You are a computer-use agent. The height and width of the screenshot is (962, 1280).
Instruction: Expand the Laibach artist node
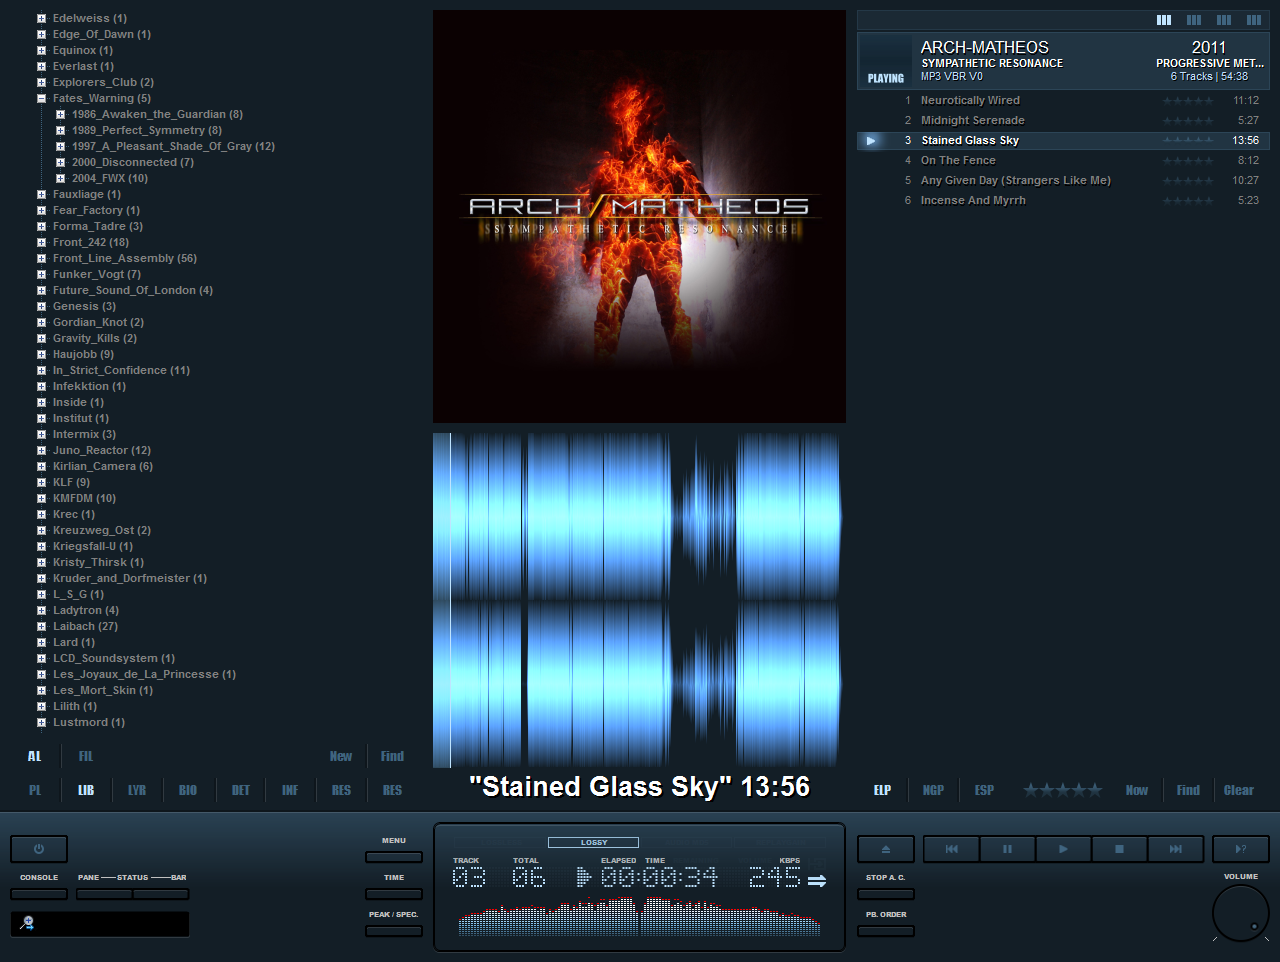[42, 627]
